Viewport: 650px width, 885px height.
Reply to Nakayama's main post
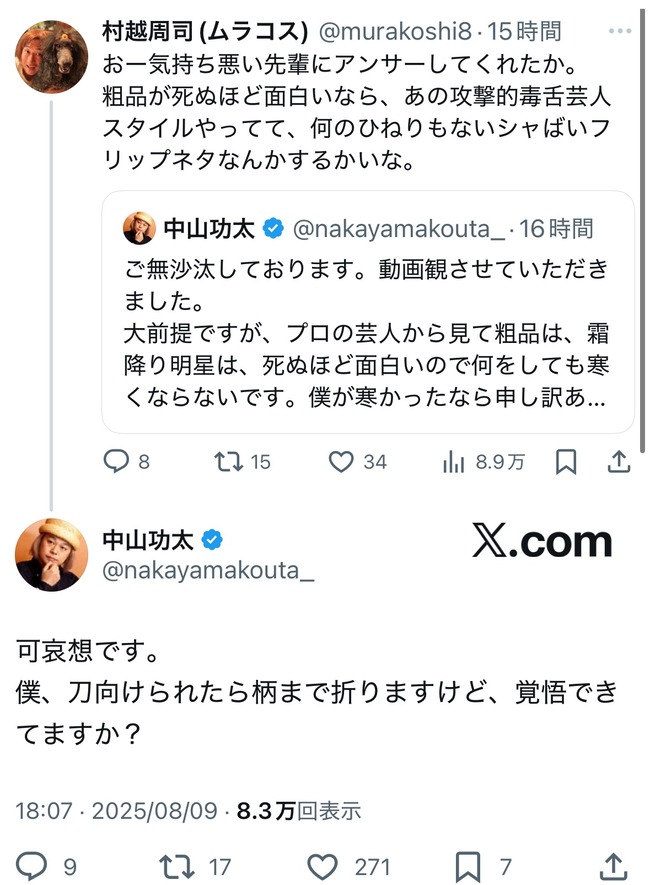tap(33, 864)
